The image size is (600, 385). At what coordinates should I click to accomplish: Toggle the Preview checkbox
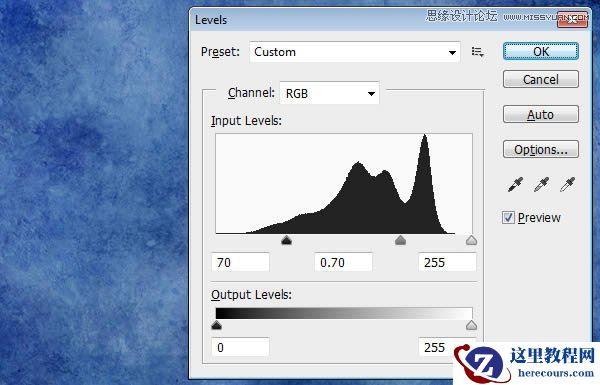point(508,217)
